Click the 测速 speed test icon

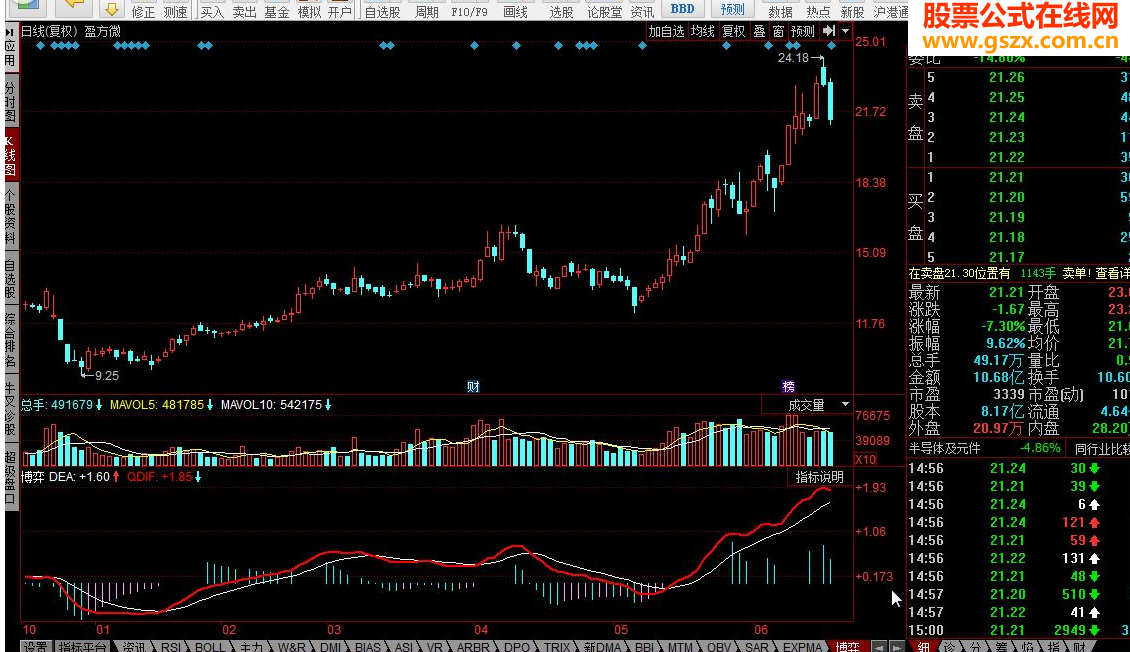(x=175, y=9)
